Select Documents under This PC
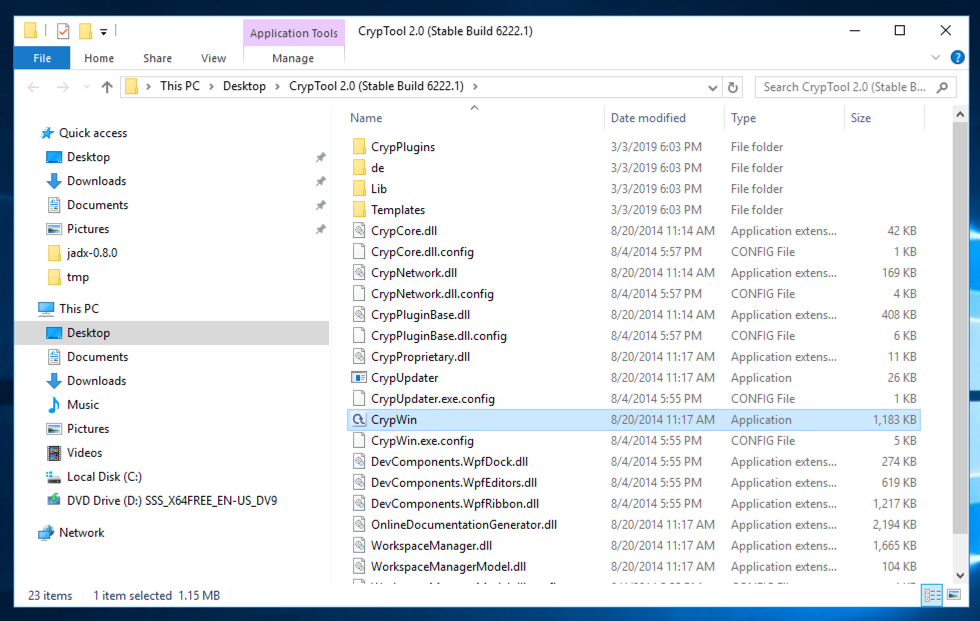 98,357
